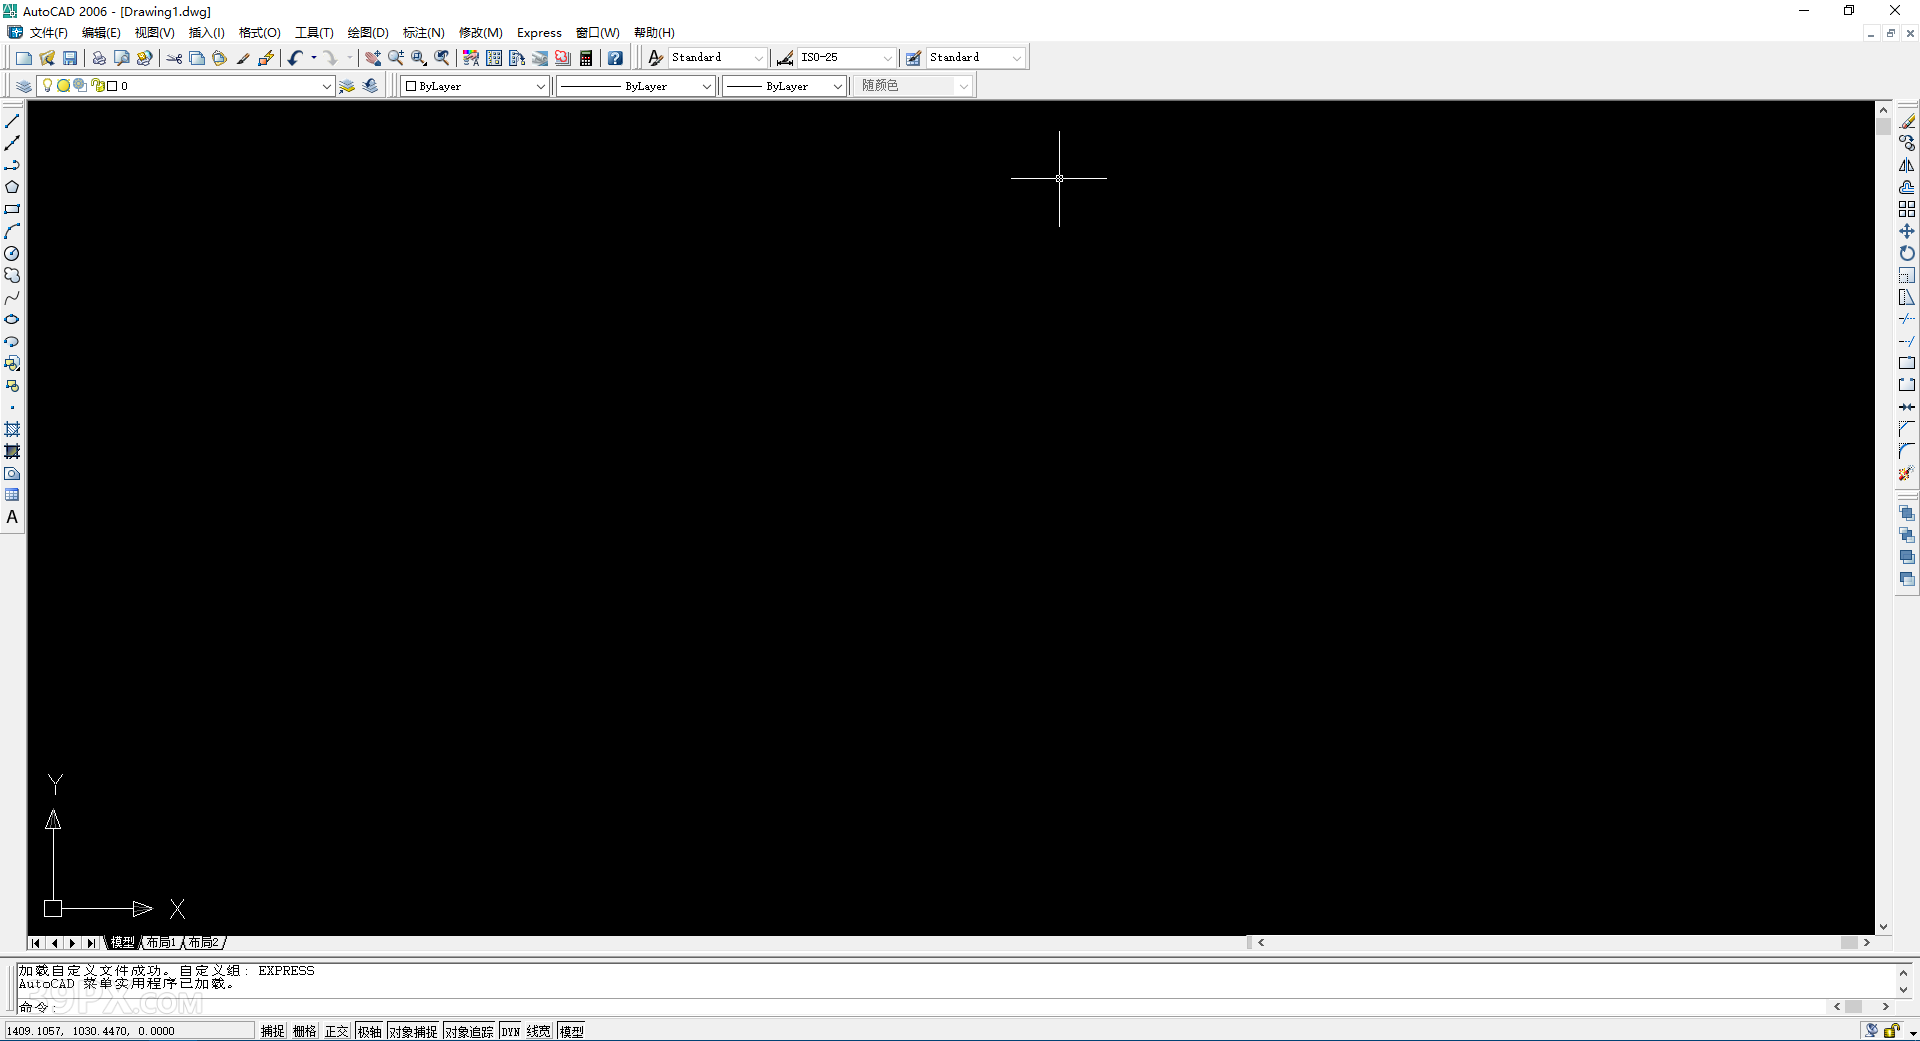Click the Undo button
This screenshot has height=1041, width=1920.
point(296,57)
